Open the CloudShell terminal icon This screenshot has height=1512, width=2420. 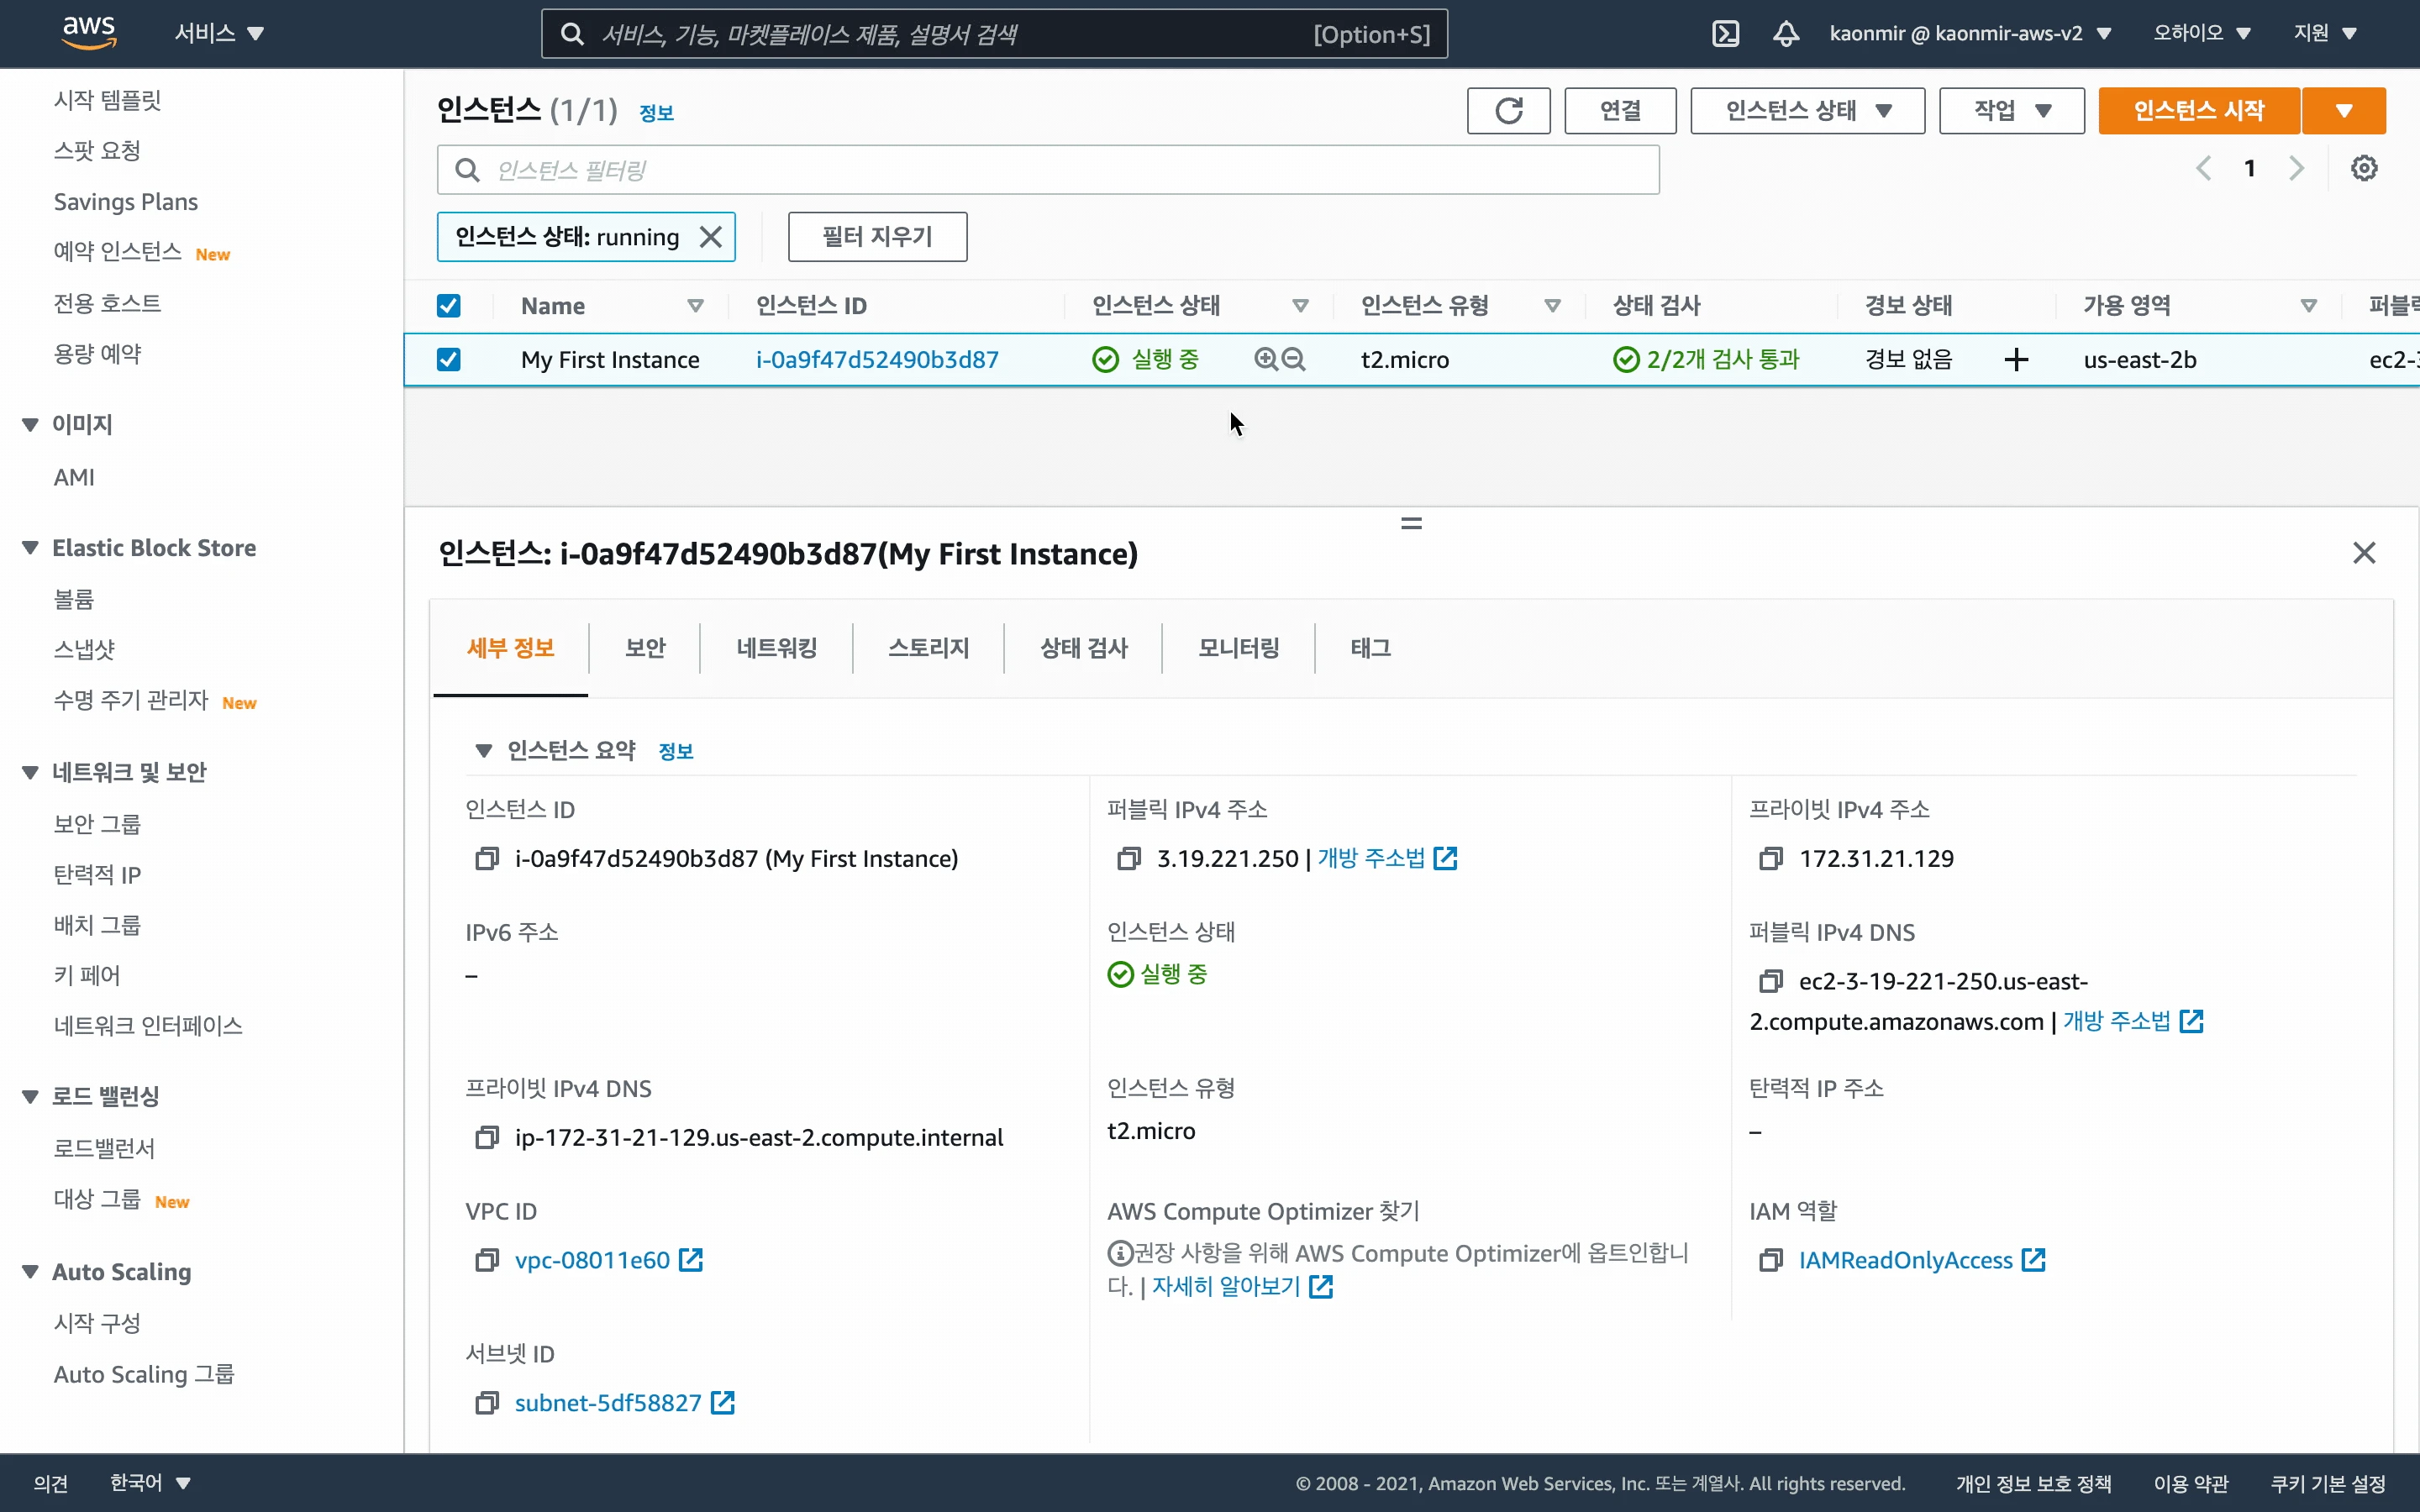[1725, 33]
